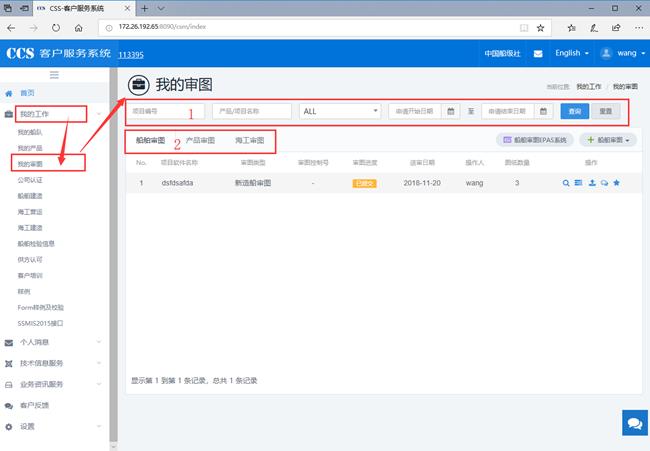The width and height of the screenshot is (650, 451).
Task: Click the upload icon in the operations column
Action: (x=592, y=183)
